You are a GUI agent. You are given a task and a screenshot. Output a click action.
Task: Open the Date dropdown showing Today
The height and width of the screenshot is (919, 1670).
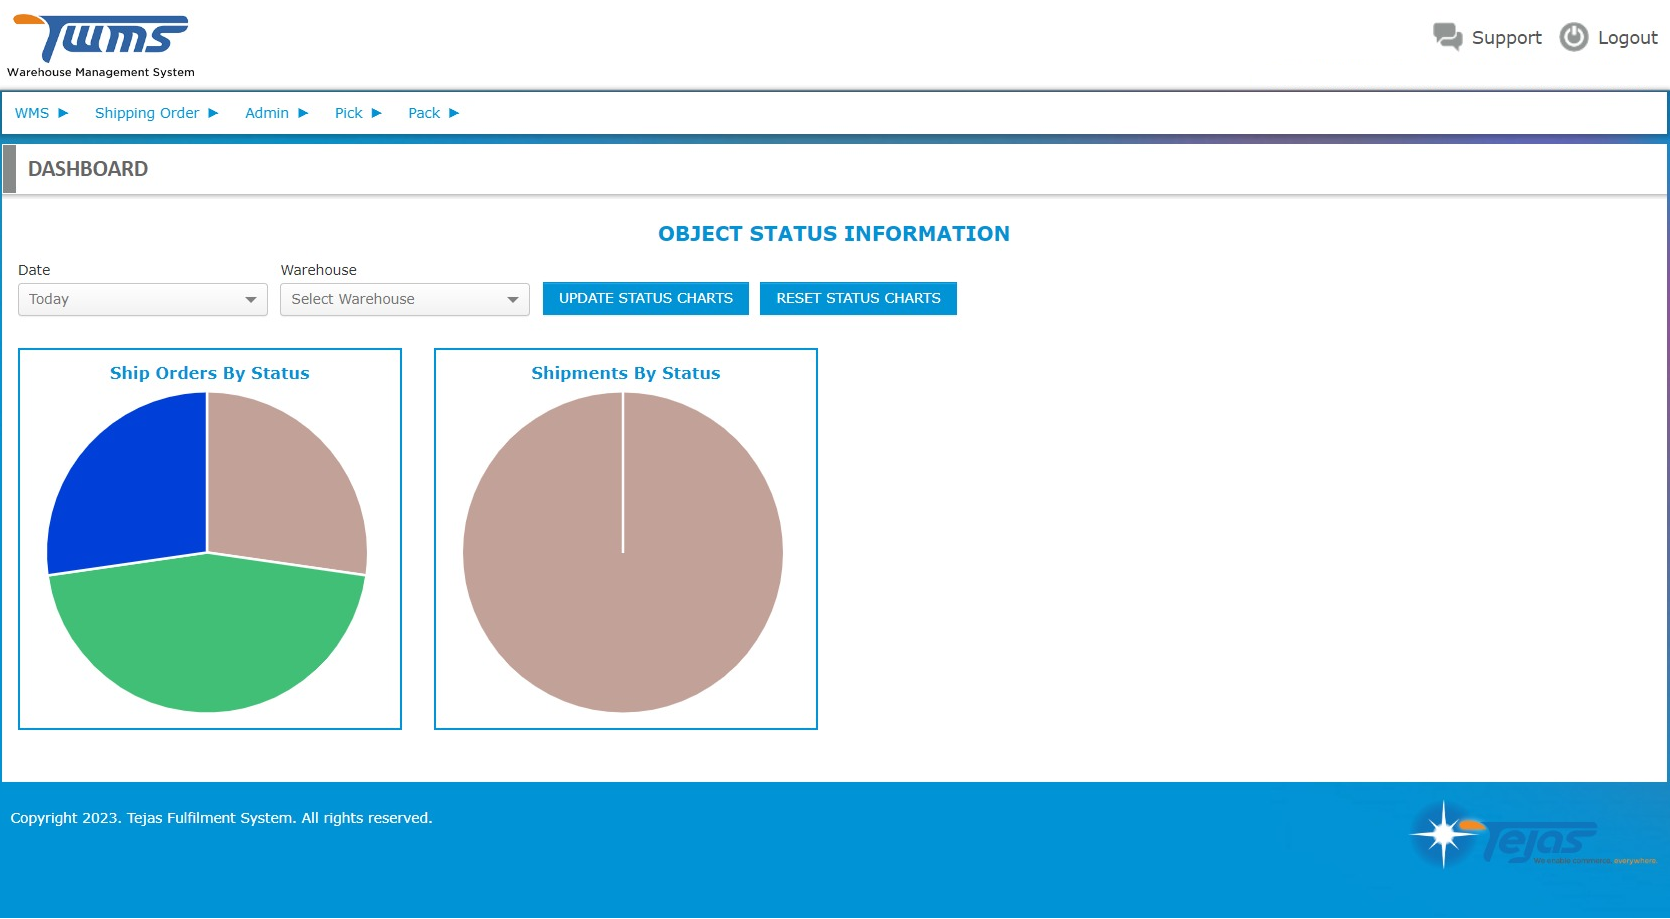click(142, 298)
